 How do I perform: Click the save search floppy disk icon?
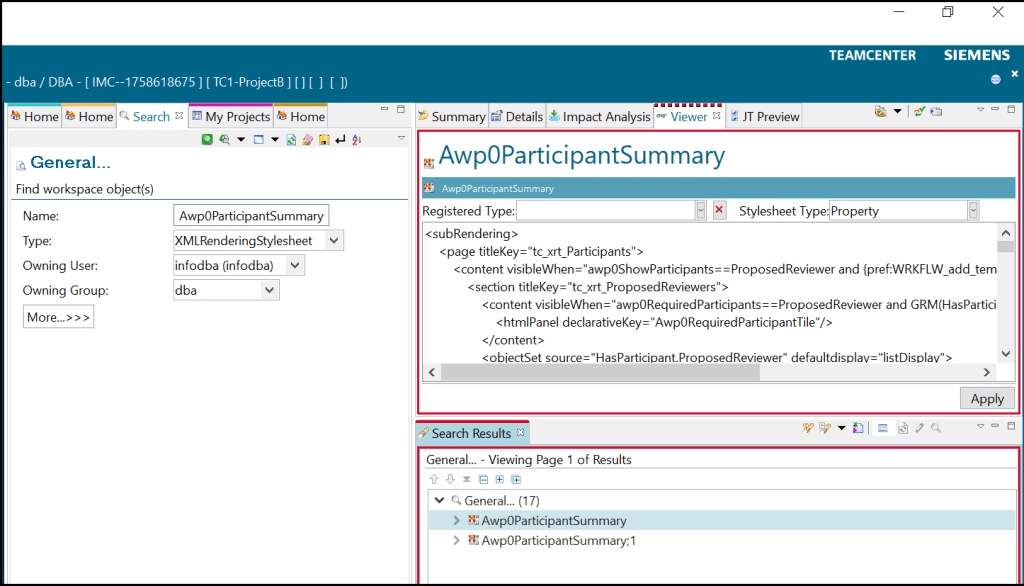(x=324, y=139)
